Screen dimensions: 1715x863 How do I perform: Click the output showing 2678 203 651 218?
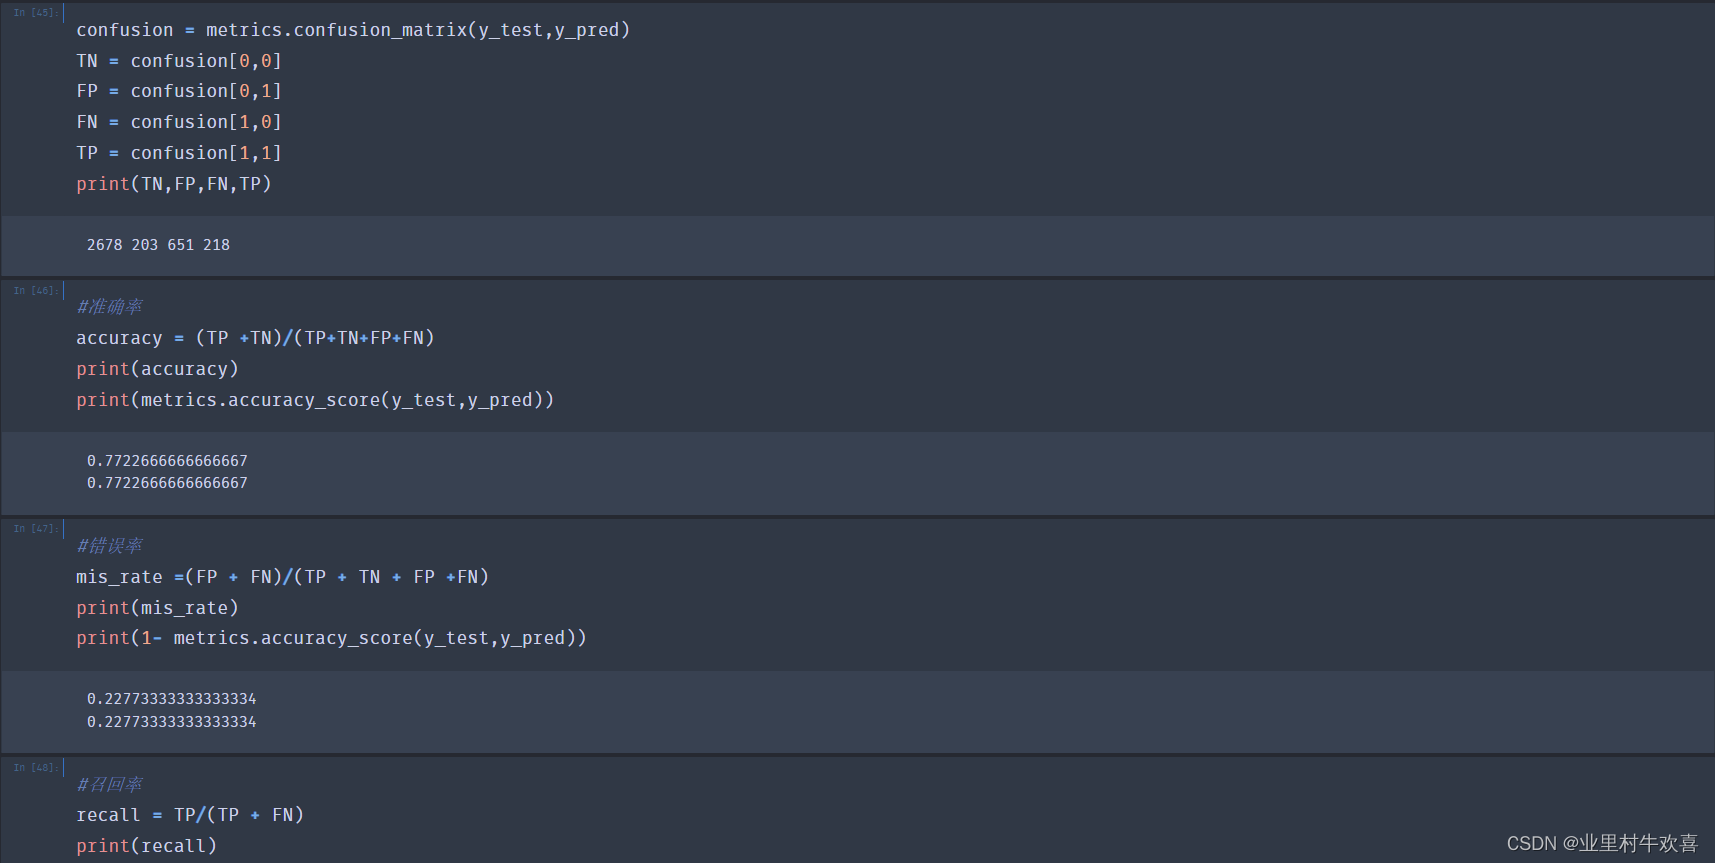(x=158, y=245)
